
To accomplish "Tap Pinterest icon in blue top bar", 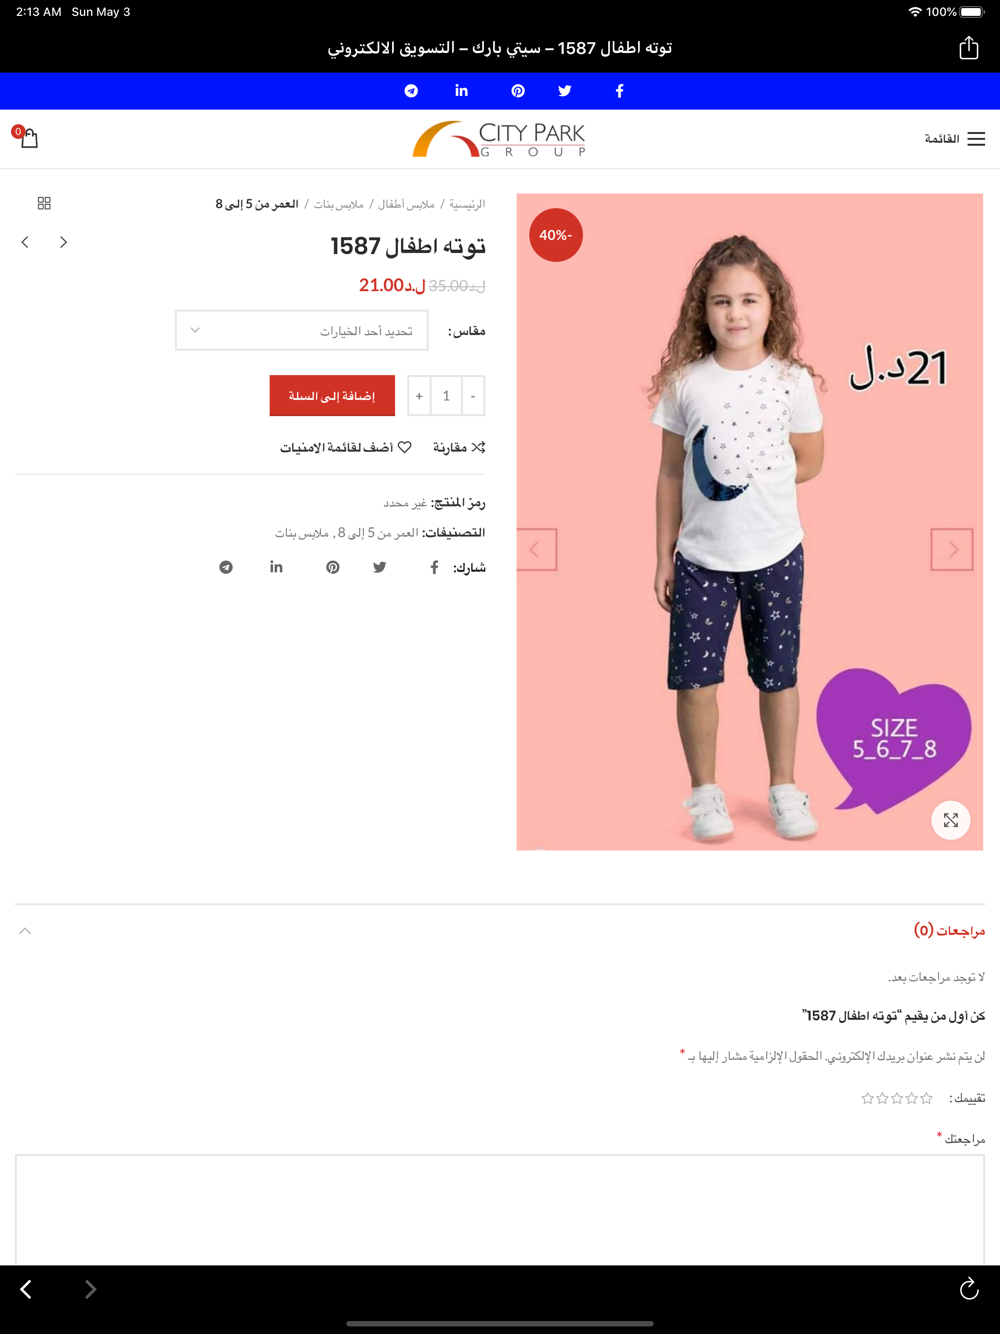I will (518, 91).
